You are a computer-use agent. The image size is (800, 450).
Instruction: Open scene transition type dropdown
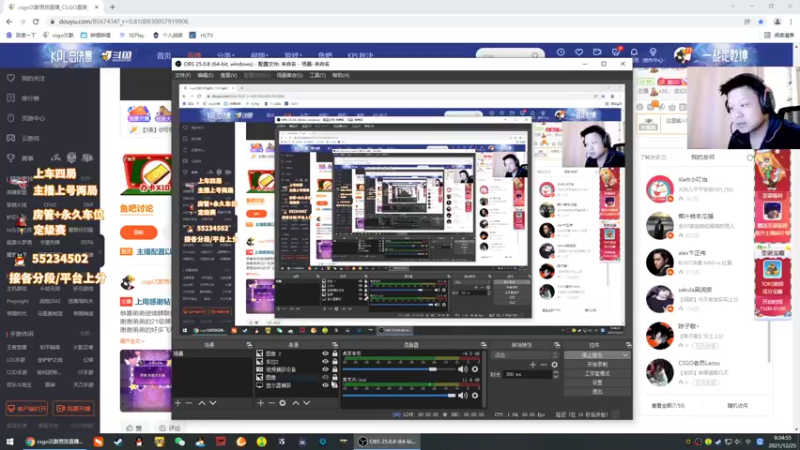pos(525,355)
